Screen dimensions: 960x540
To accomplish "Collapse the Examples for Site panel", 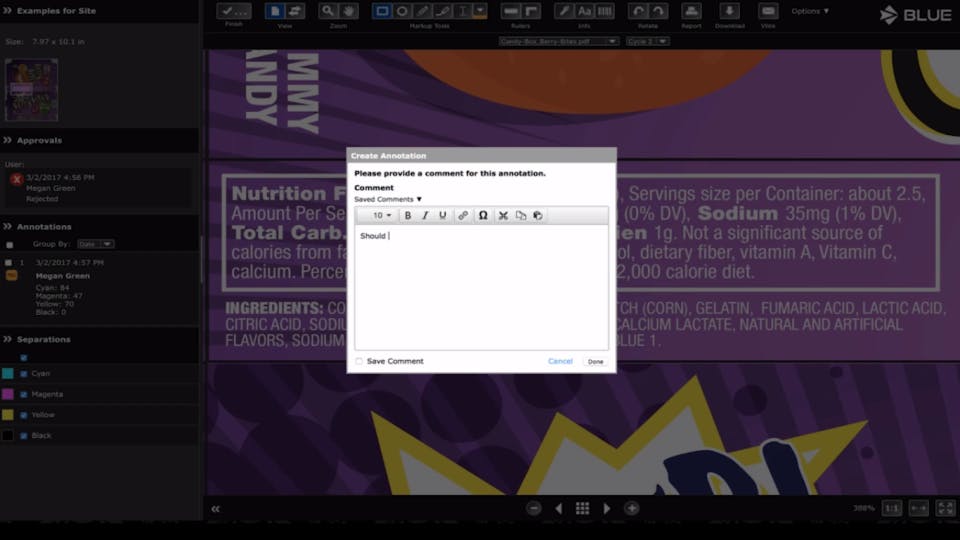I will [7, 10].
